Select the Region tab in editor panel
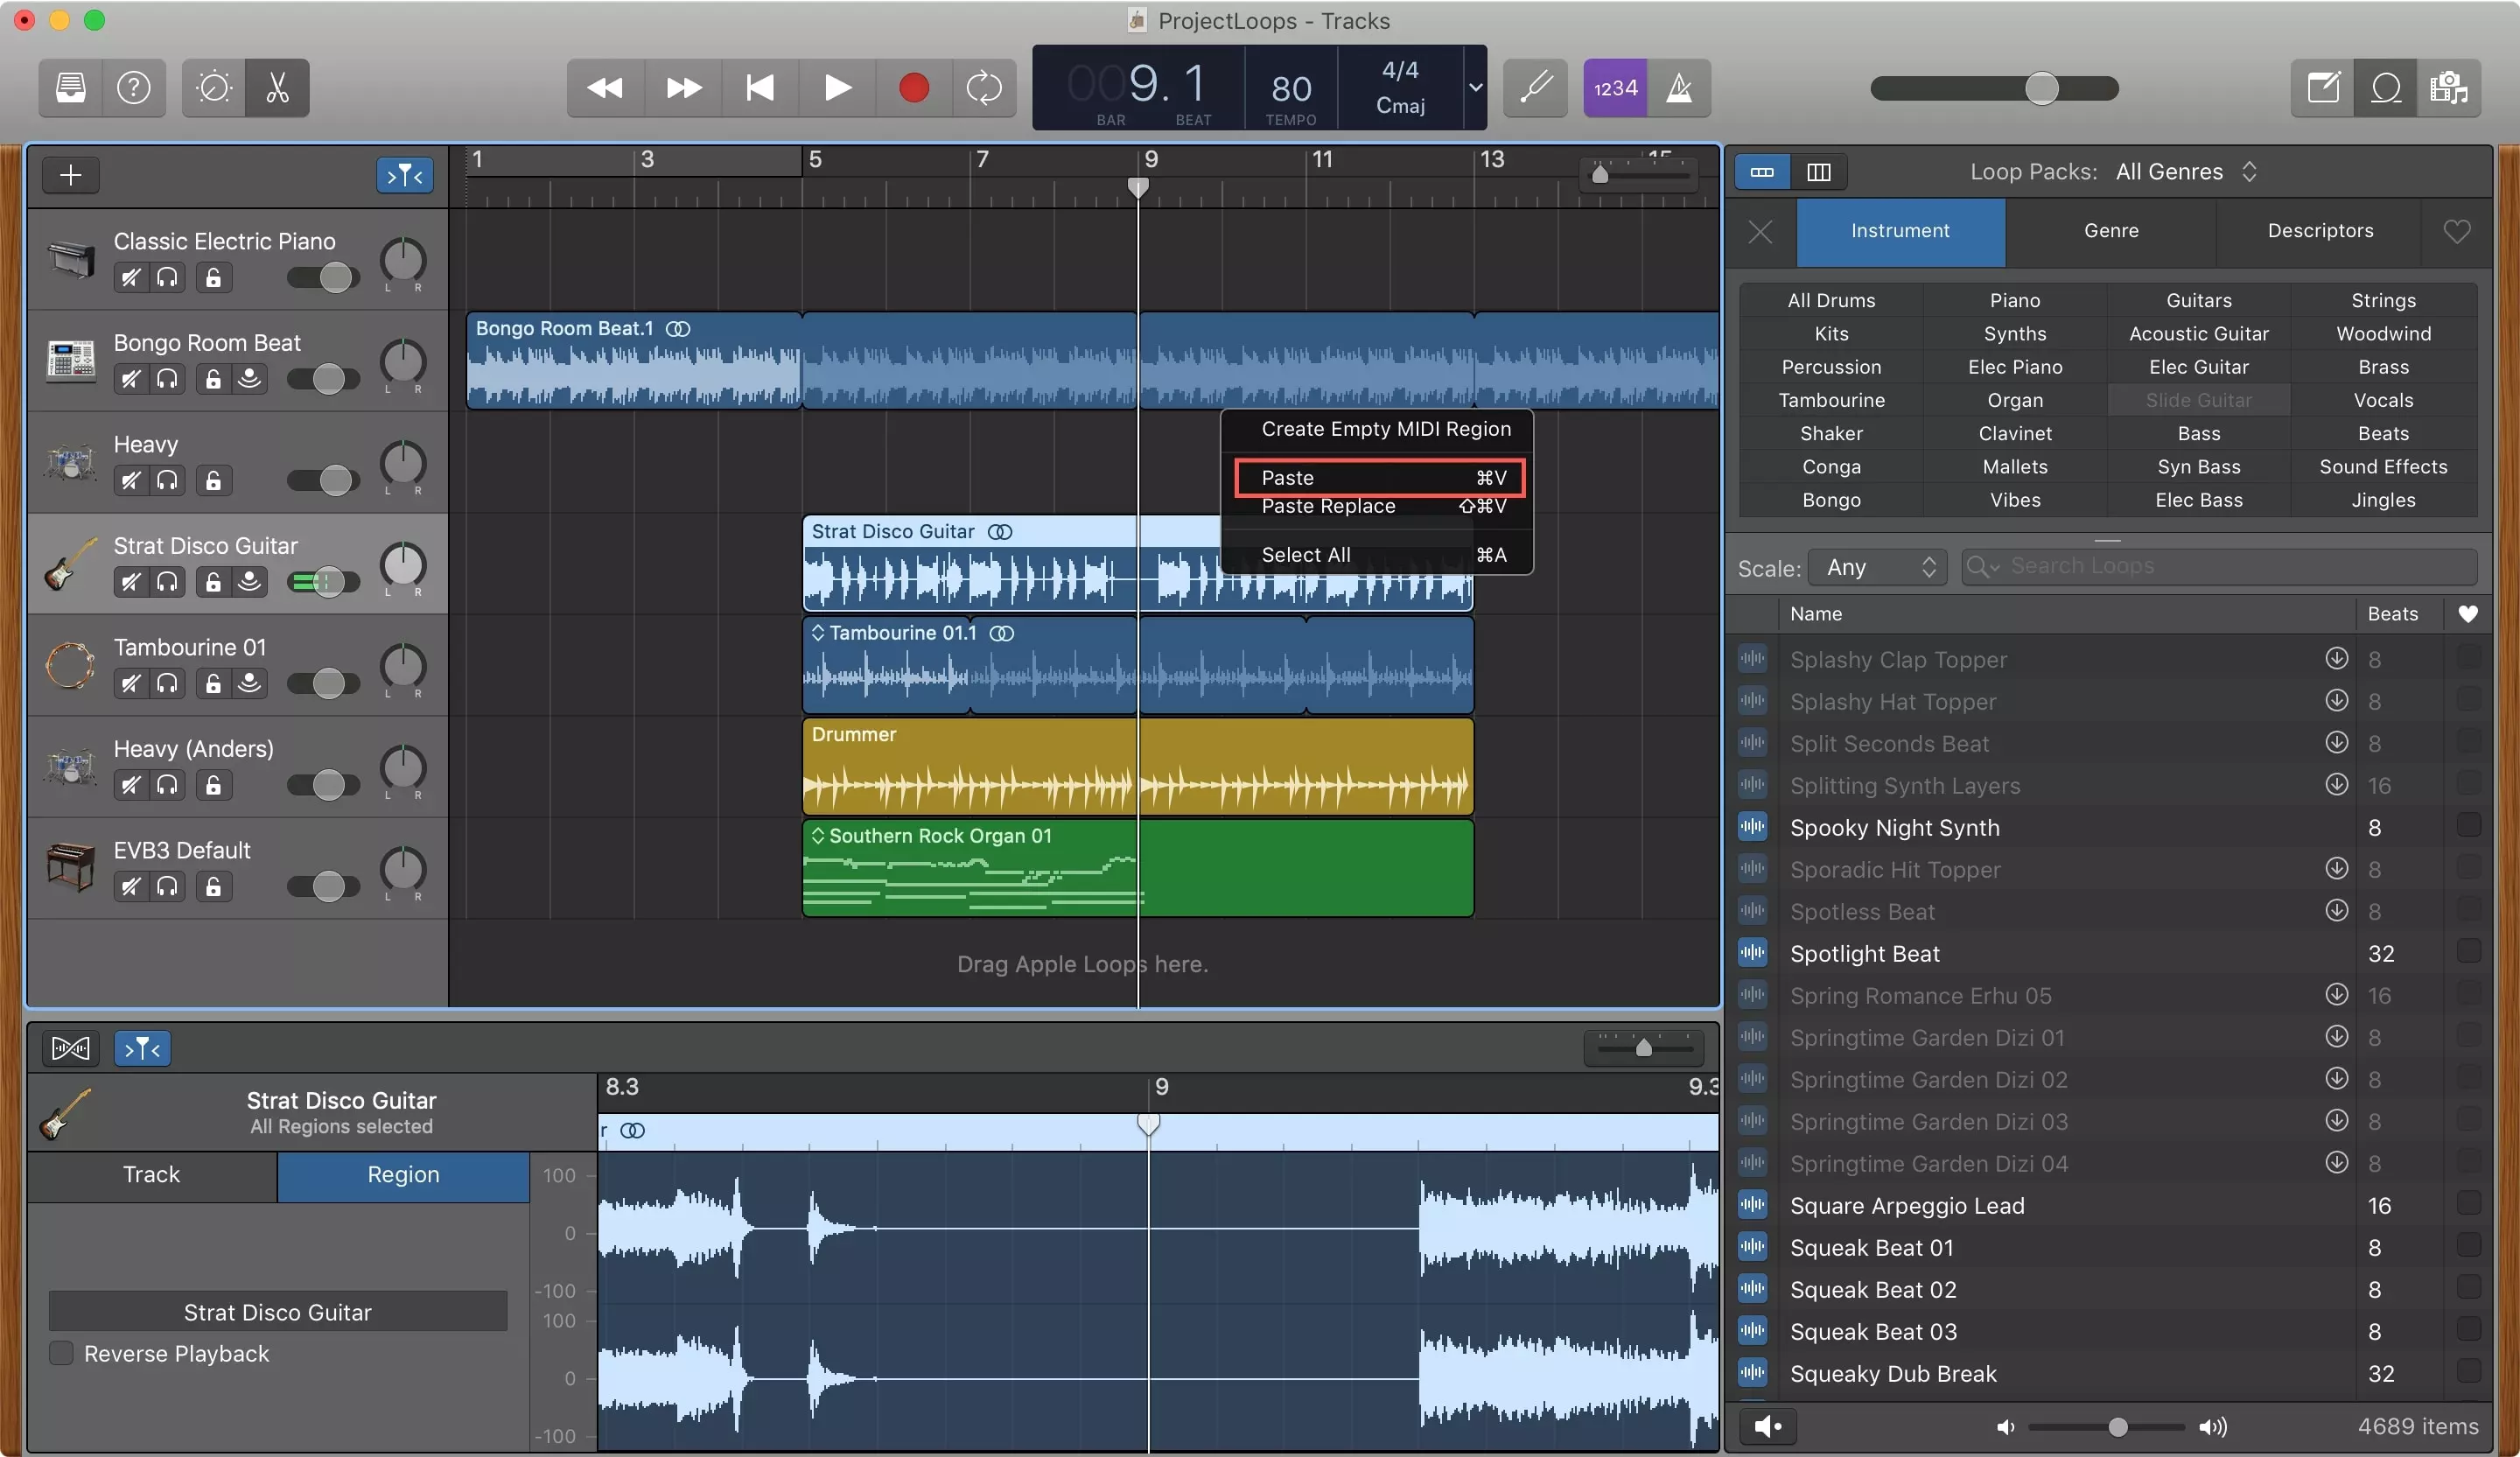The width and height of the screenshot is (2520, 1457). (402, 1176)
